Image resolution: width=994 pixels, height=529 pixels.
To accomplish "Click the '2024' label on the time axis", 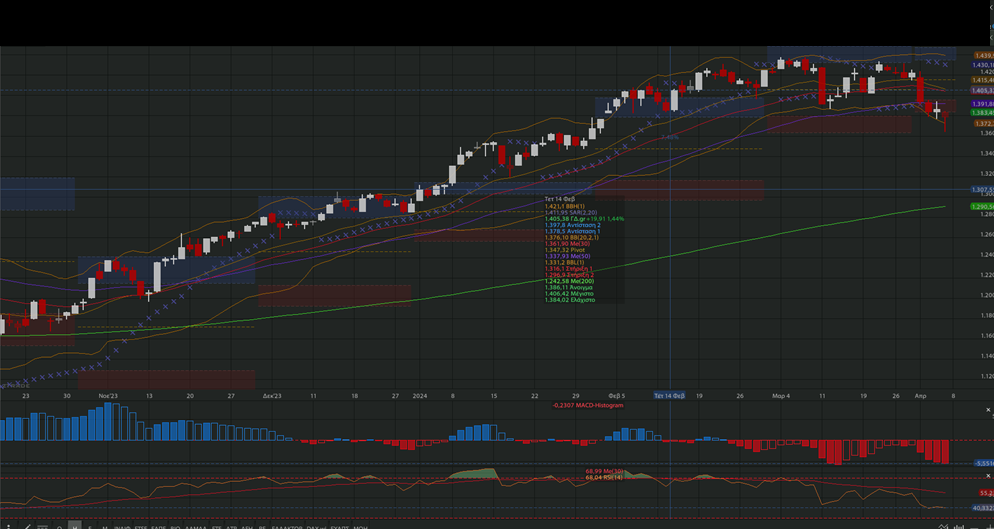I will [x=420, y=396].
